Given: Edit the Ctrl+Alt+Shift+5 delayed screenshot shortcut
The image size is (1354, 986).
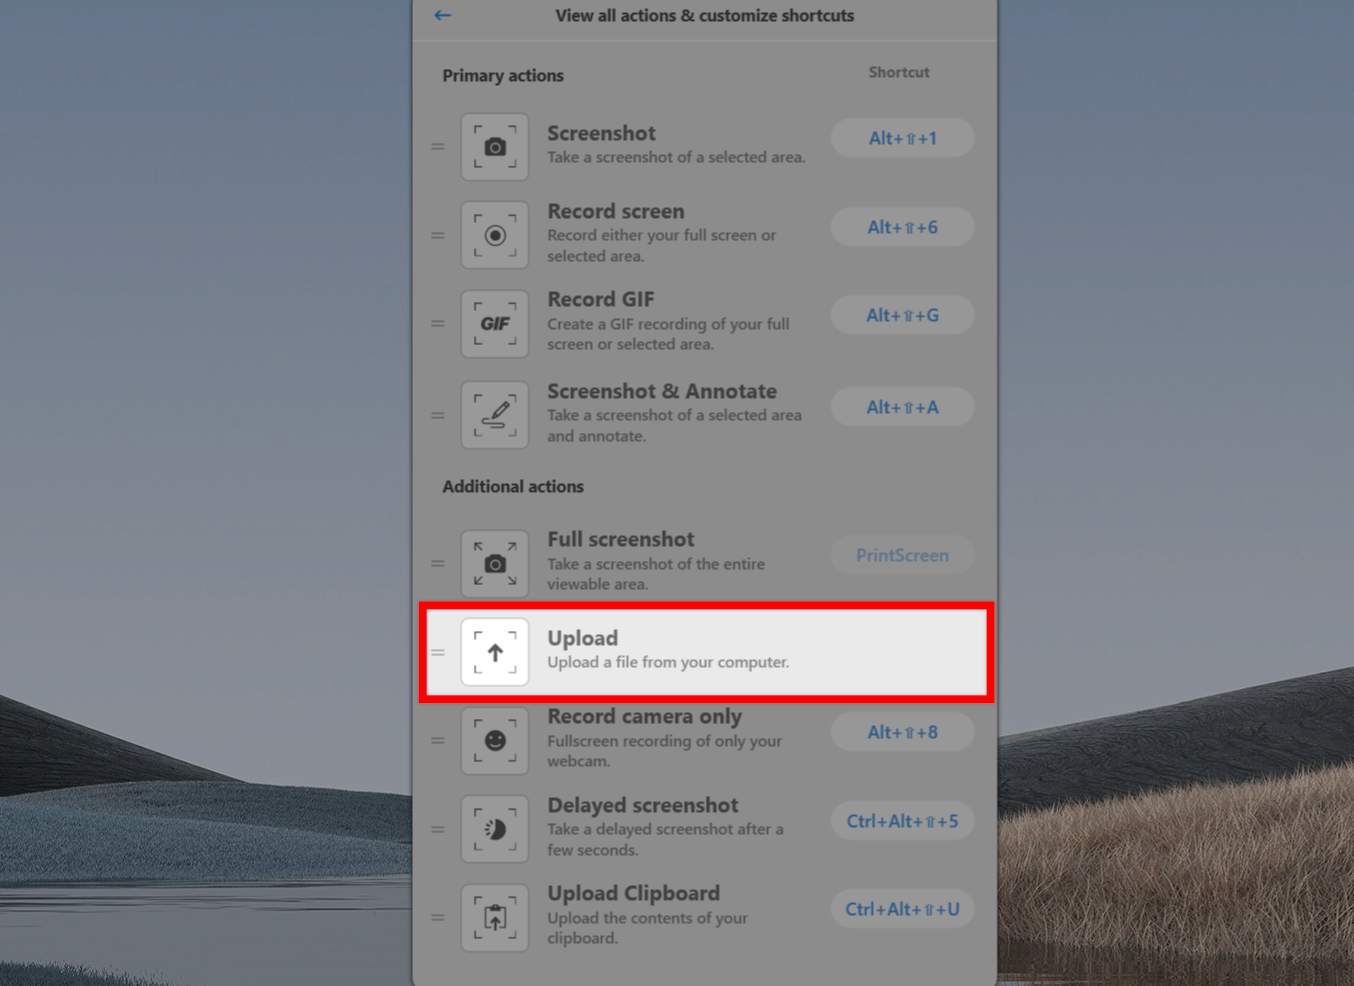Looking at the screenshot, I should [902, 821].
